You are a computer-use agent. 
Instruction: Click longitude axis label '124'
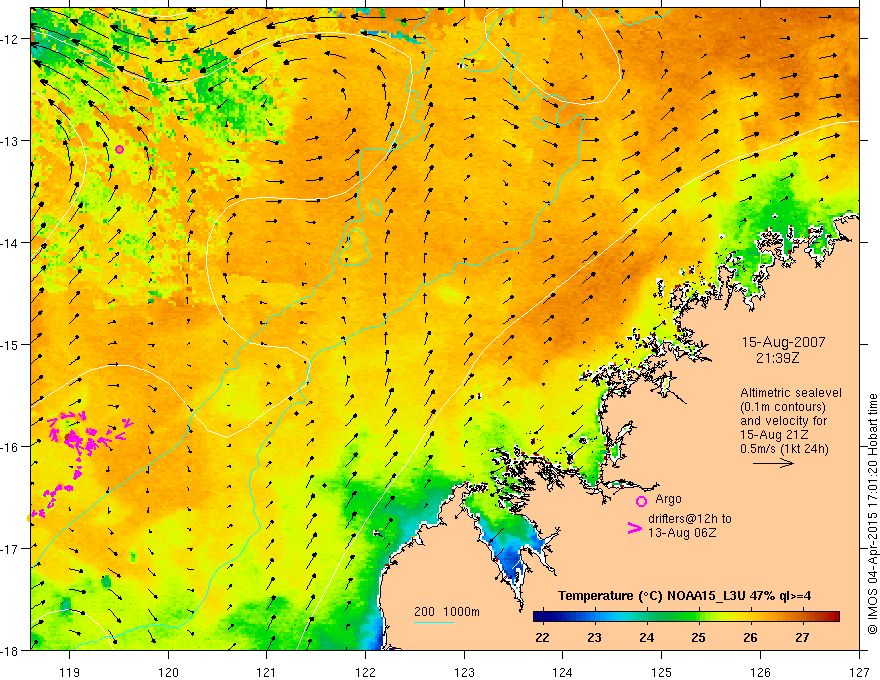(x=563, y=672)
